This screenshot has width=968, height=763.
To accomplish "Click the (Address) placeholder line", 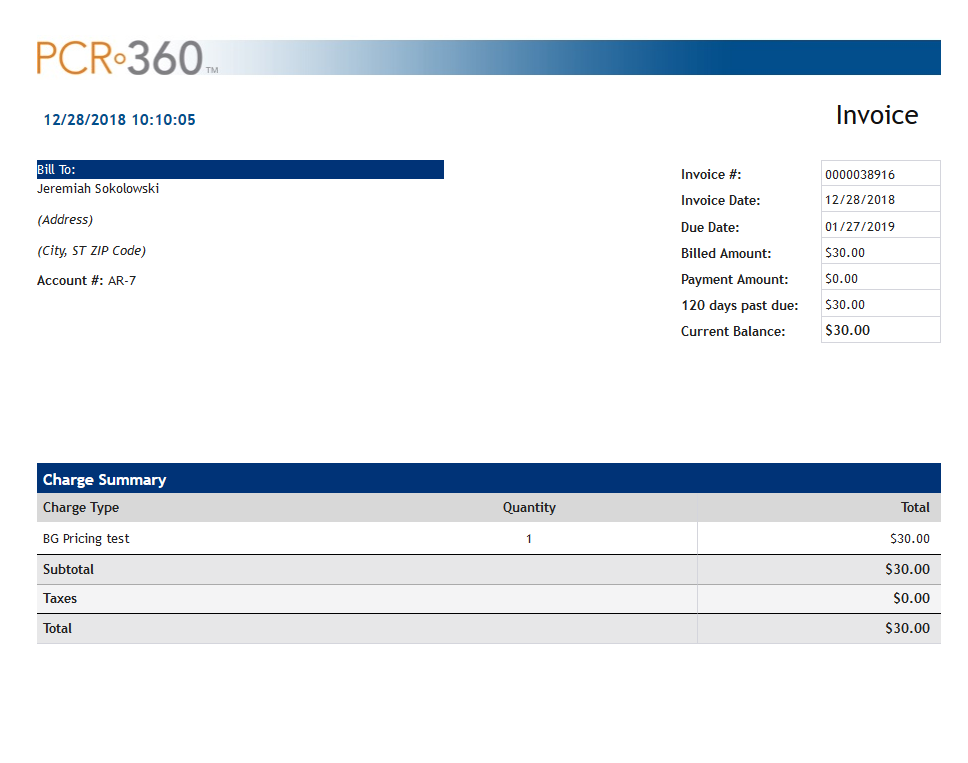I will [x=65, y=220].
